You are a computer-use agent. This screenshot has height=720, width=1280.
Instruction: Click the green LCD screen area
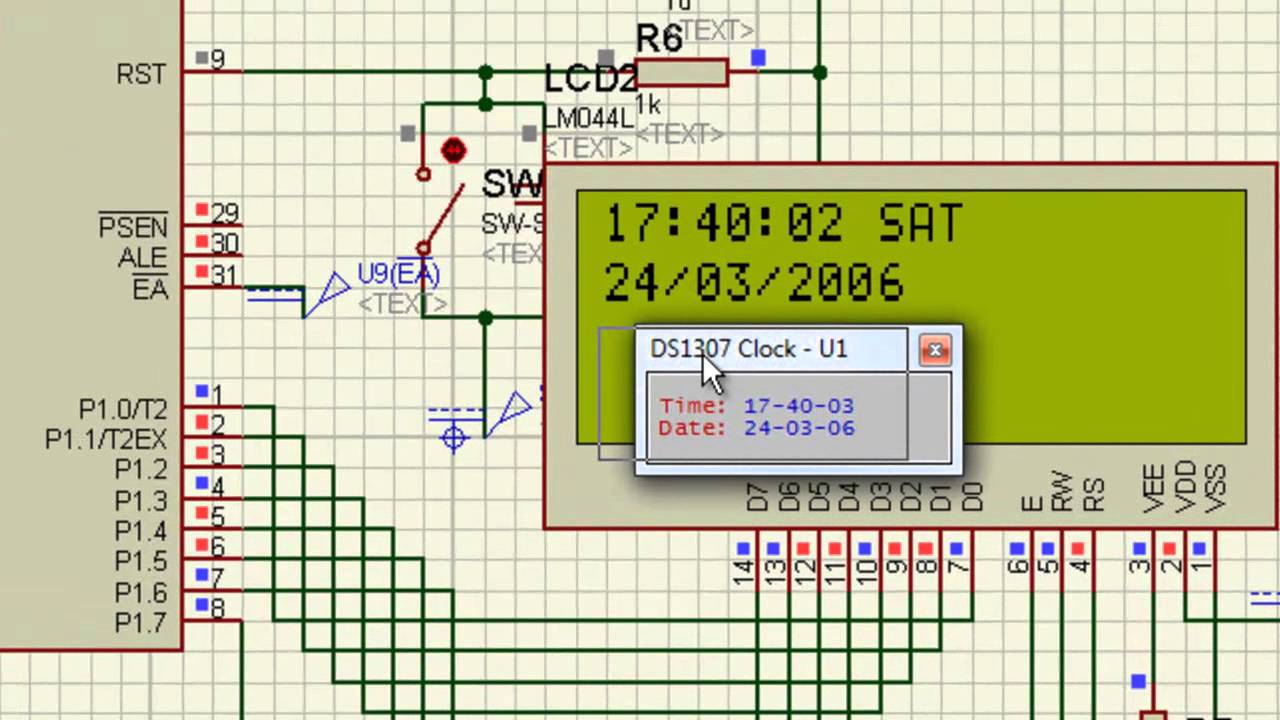(912, 316)
